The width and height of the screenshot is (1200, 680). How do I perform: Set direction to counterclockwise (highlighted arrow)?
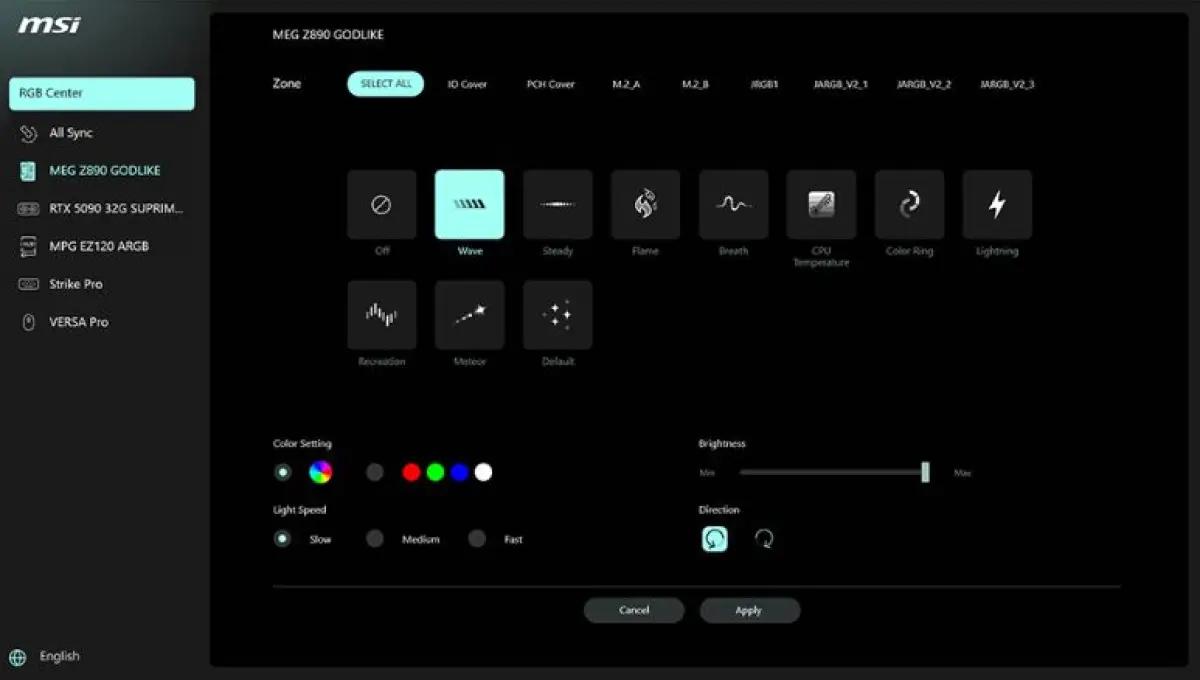coord(714,539)
